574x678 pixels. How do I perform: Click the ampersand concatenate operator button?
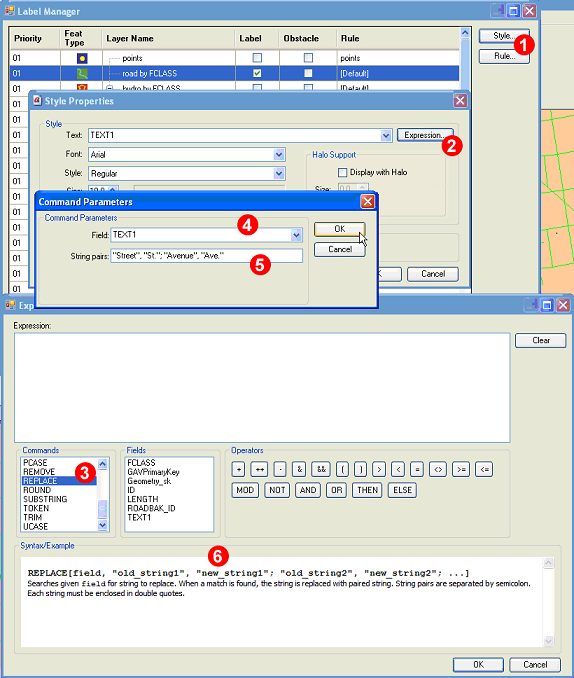point(299,469)
